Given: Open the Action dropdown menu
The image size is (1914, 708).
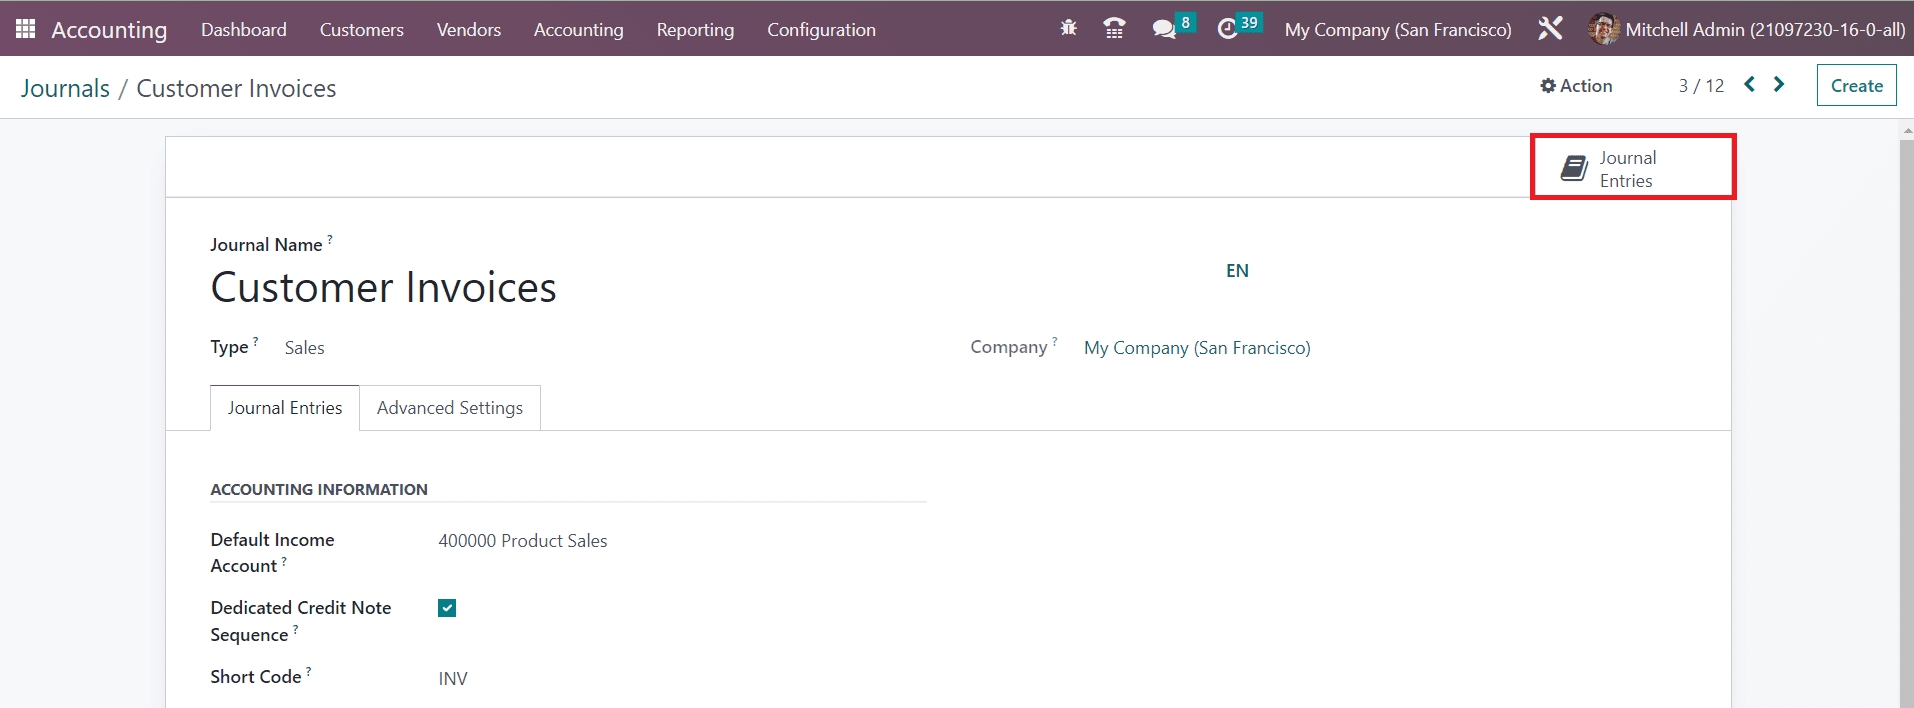Looking at the screenshot, I should pyautogui.click(x=1576, y=86).
